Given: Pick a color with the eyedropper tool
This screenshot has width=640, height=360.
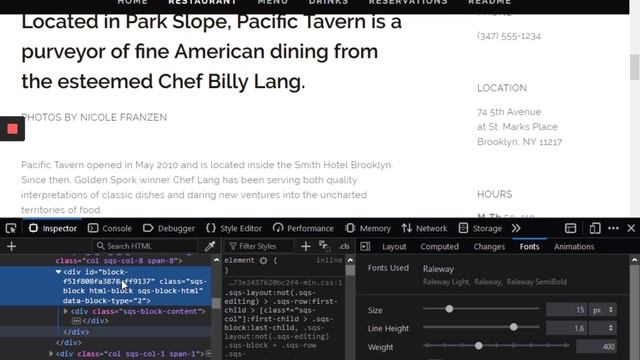Looking at the screenshot, I should 210,246.
